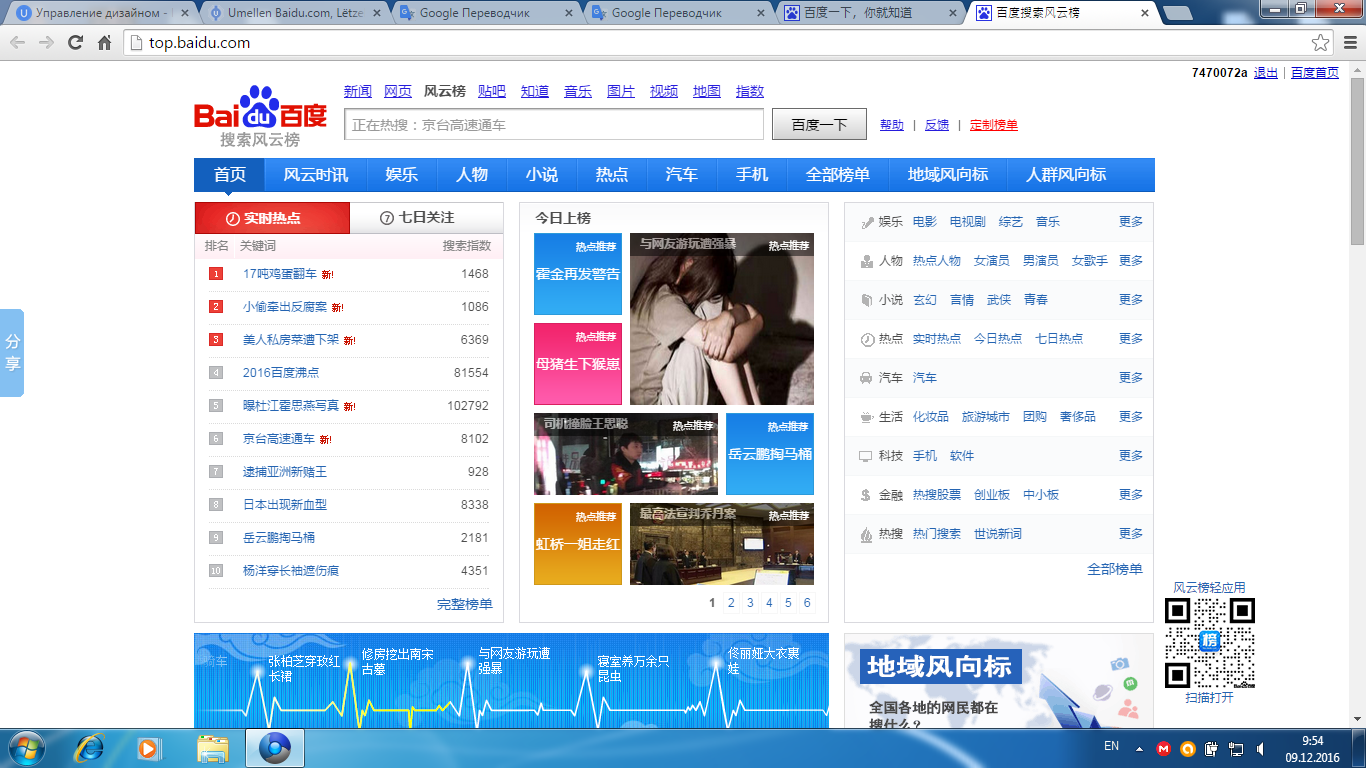Viewport: 1366px width, 768px height.
Task: Open 娱乐 in blue navigation bar
Action: [401, 175]
